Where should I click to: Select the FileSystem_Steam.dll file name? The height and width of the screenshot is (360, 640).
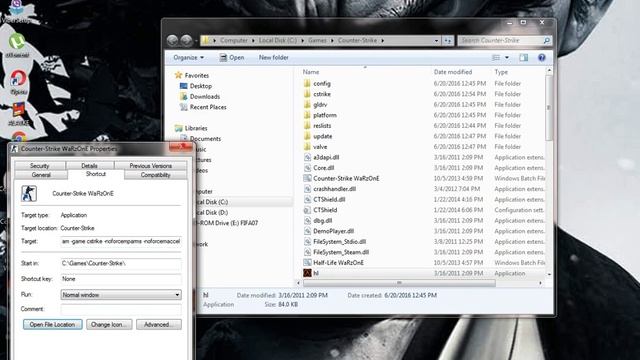tap(341, 252)
